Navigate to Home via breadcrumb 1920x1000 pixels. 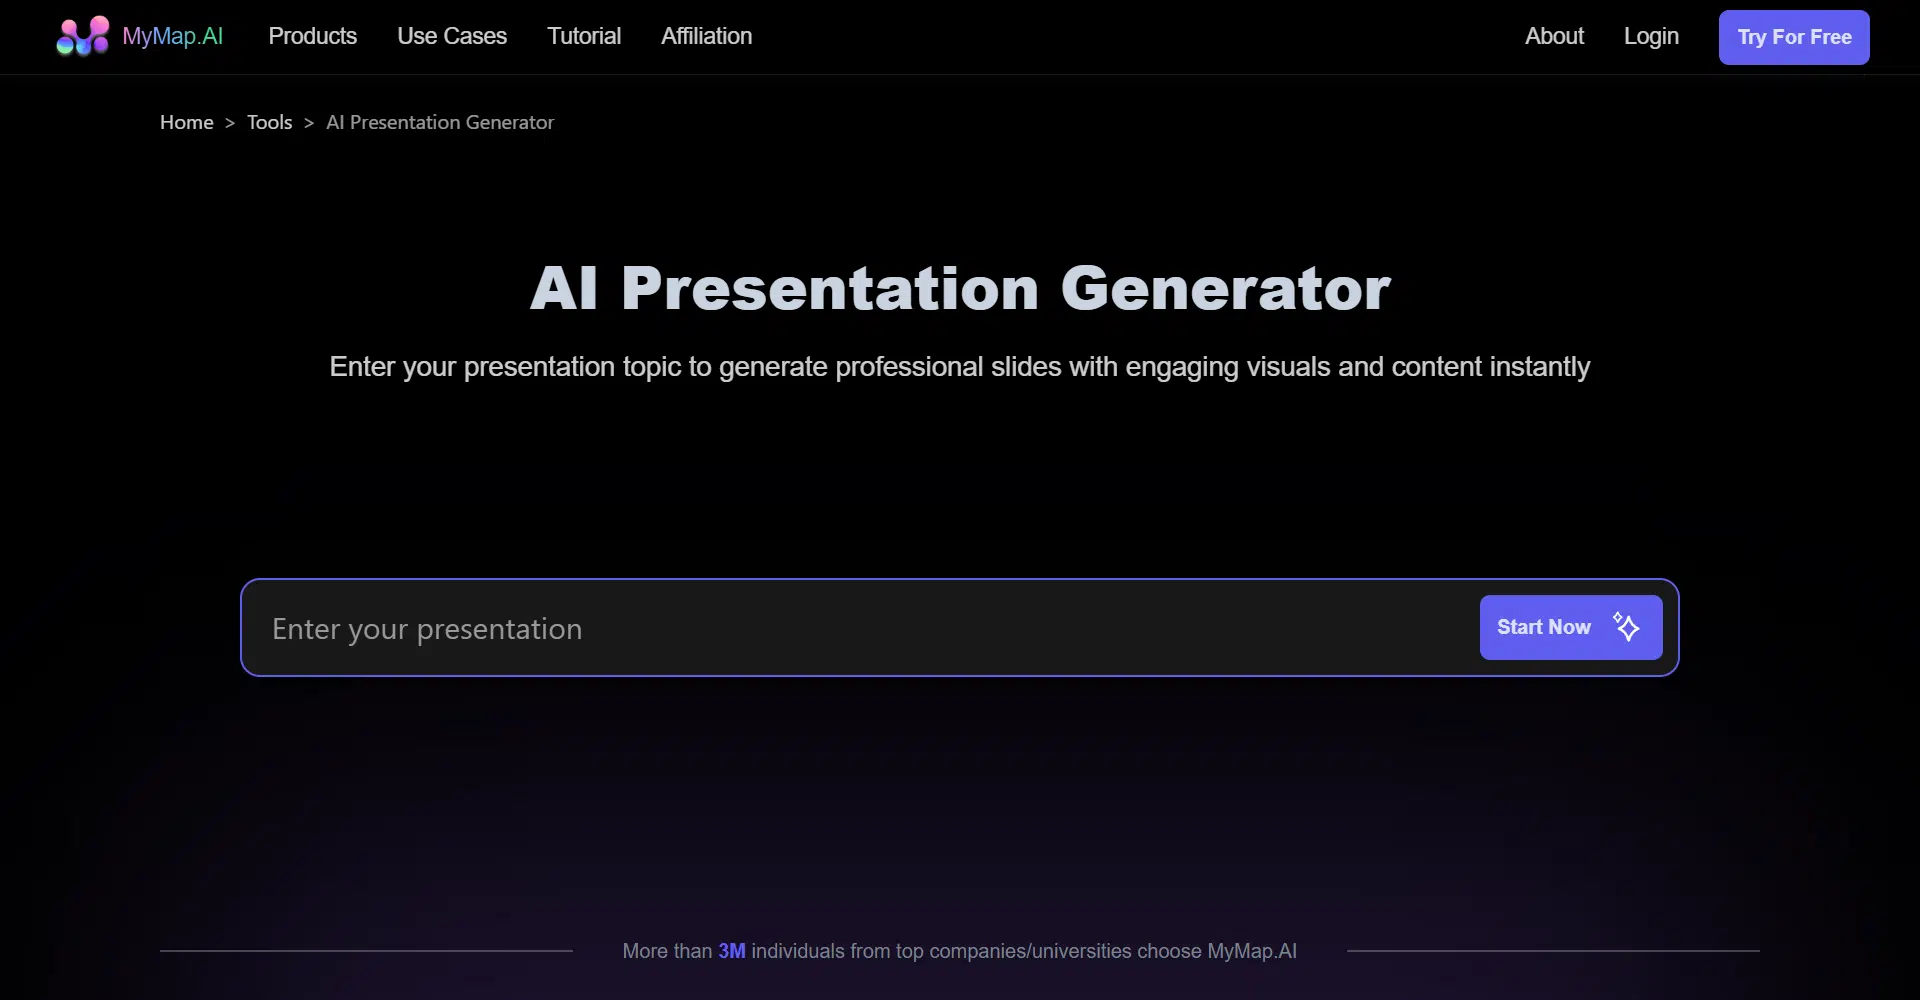tap(187, 123)
